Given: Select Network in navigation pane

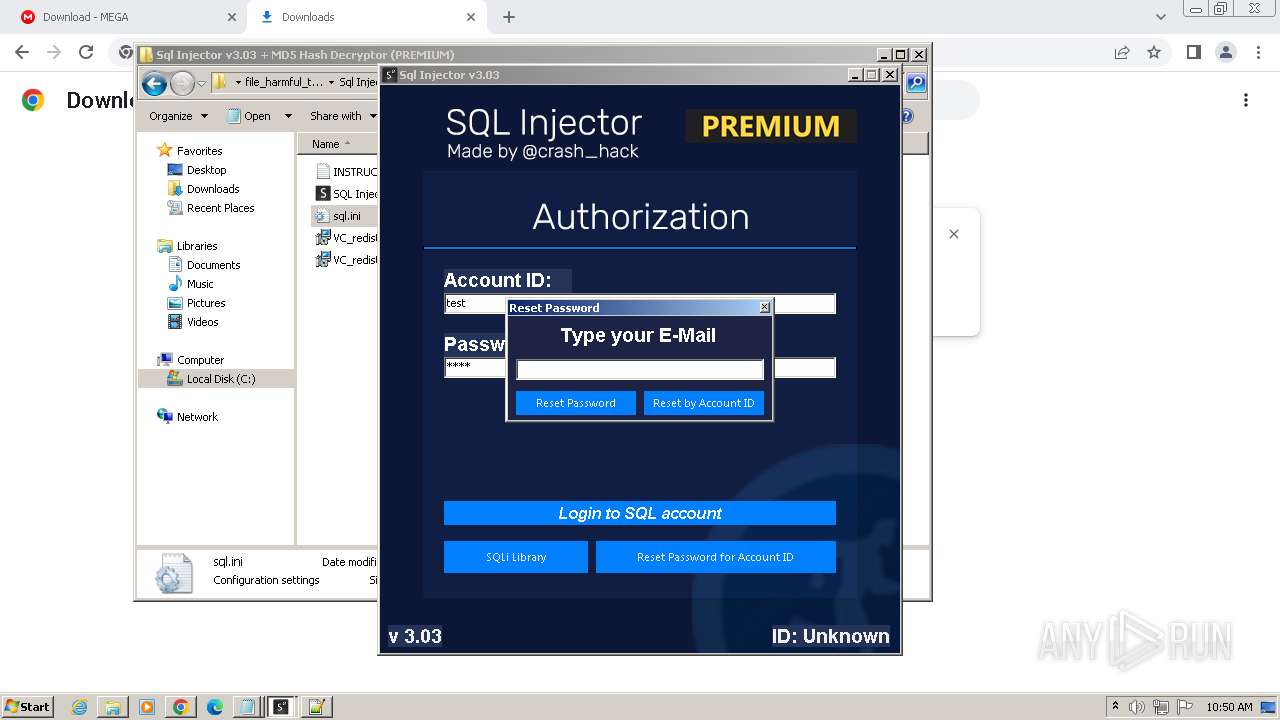Looking at the screenshot, I should click(x=197, y=417).
